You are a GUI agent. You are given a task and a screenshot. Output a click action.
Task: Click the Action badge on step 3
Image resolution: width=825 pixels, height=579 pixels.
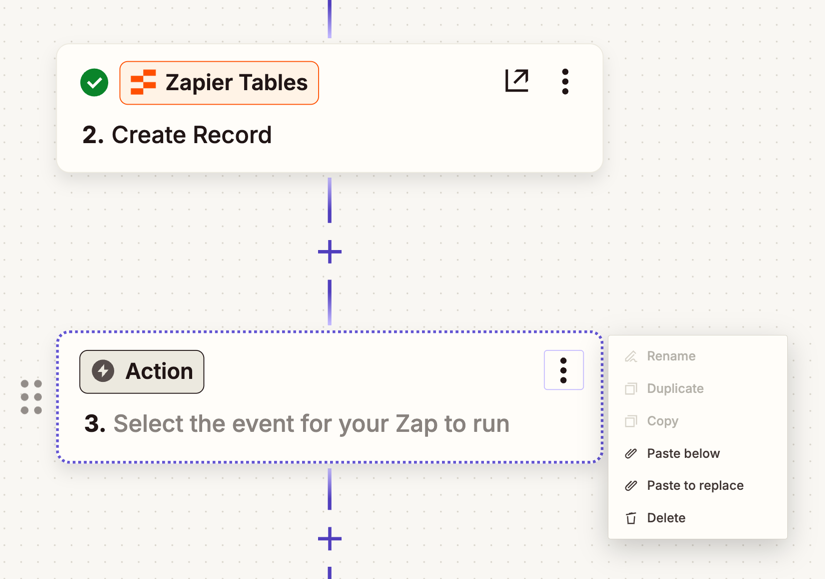point(142,372)
